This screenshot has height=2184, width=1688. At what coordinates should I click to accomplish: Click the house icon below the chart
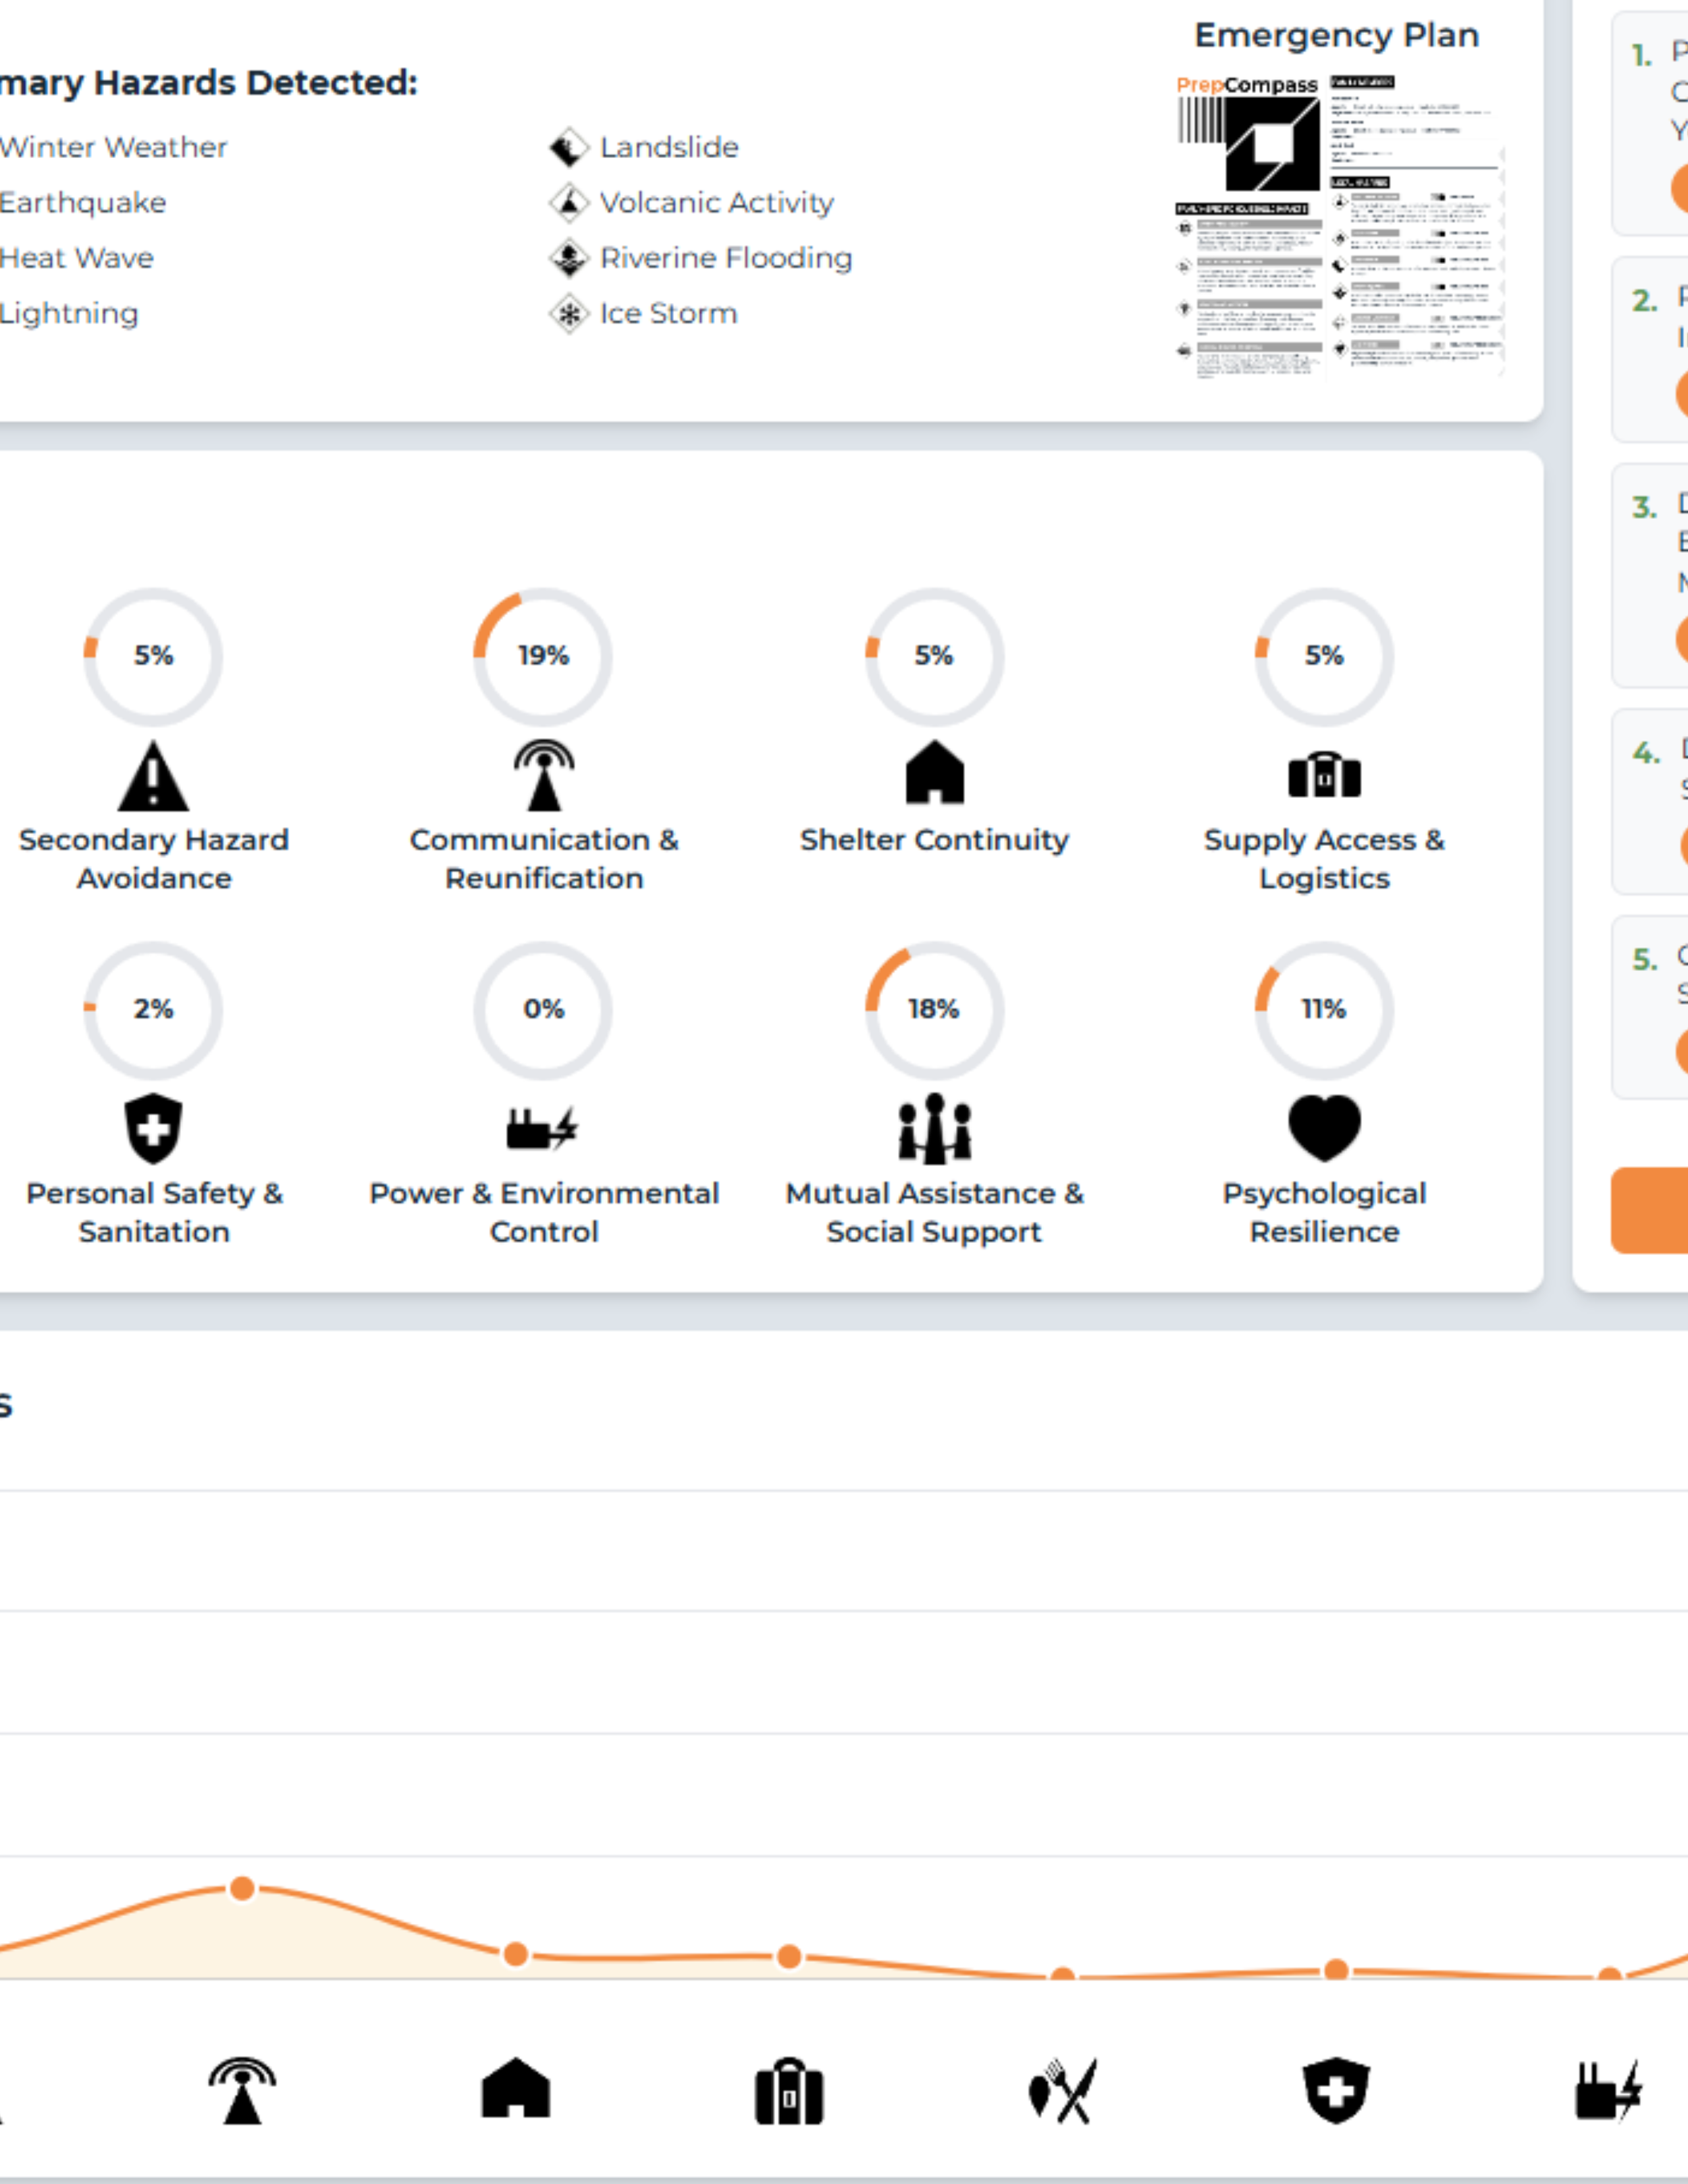tap(516, 2088)
